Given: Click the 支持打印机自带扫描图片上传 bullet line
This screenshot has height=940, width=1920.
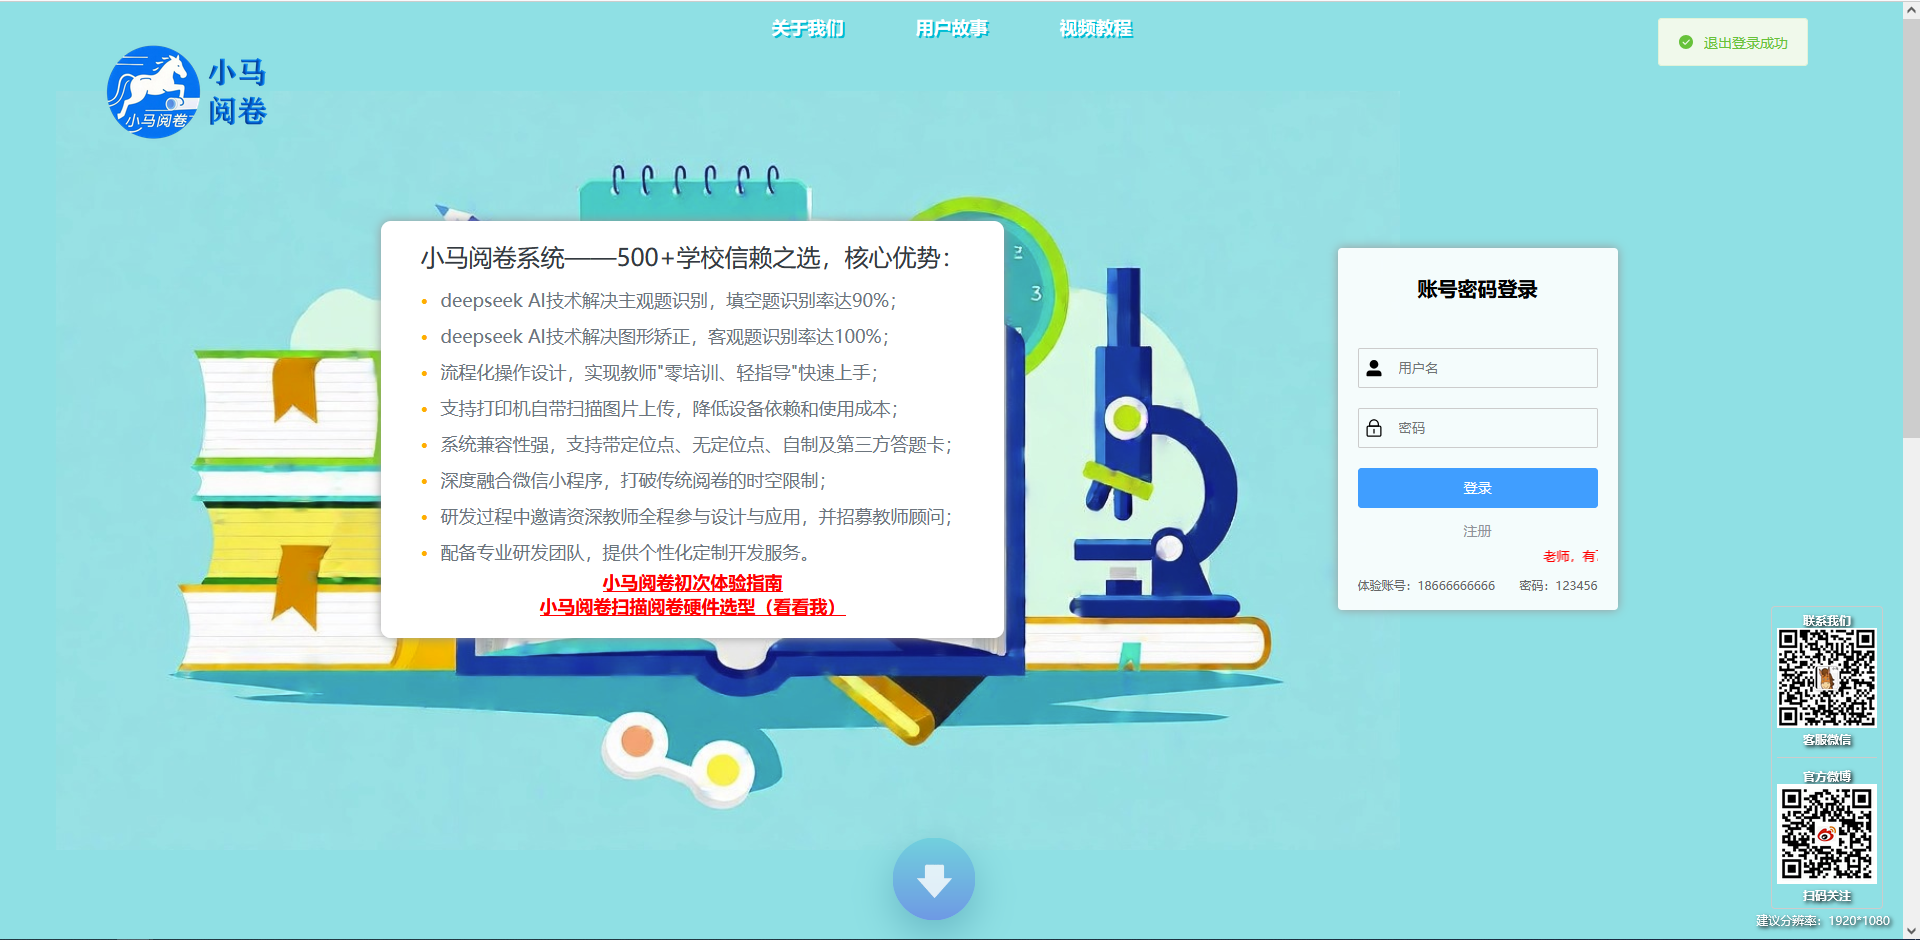Looking at the screenshot, I should click(669, 409).
